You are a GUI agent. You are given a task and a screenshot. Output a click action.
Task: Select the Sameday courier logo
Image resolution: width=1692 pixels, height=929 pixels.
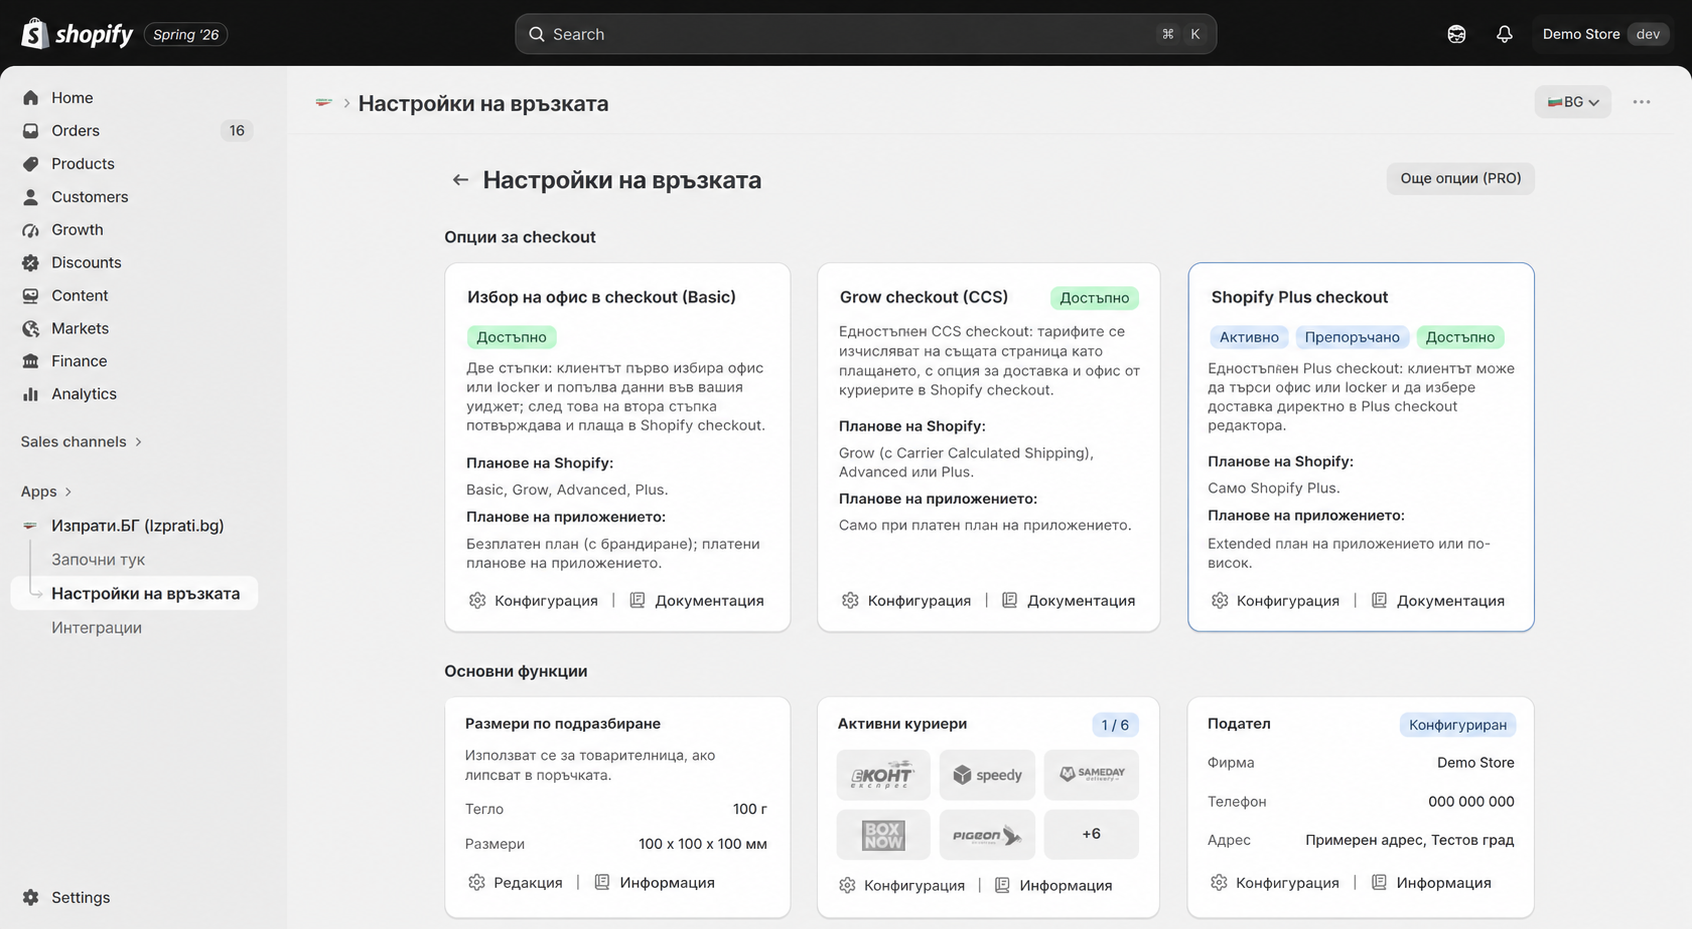pyautogui.click(x=1091, y=775)
